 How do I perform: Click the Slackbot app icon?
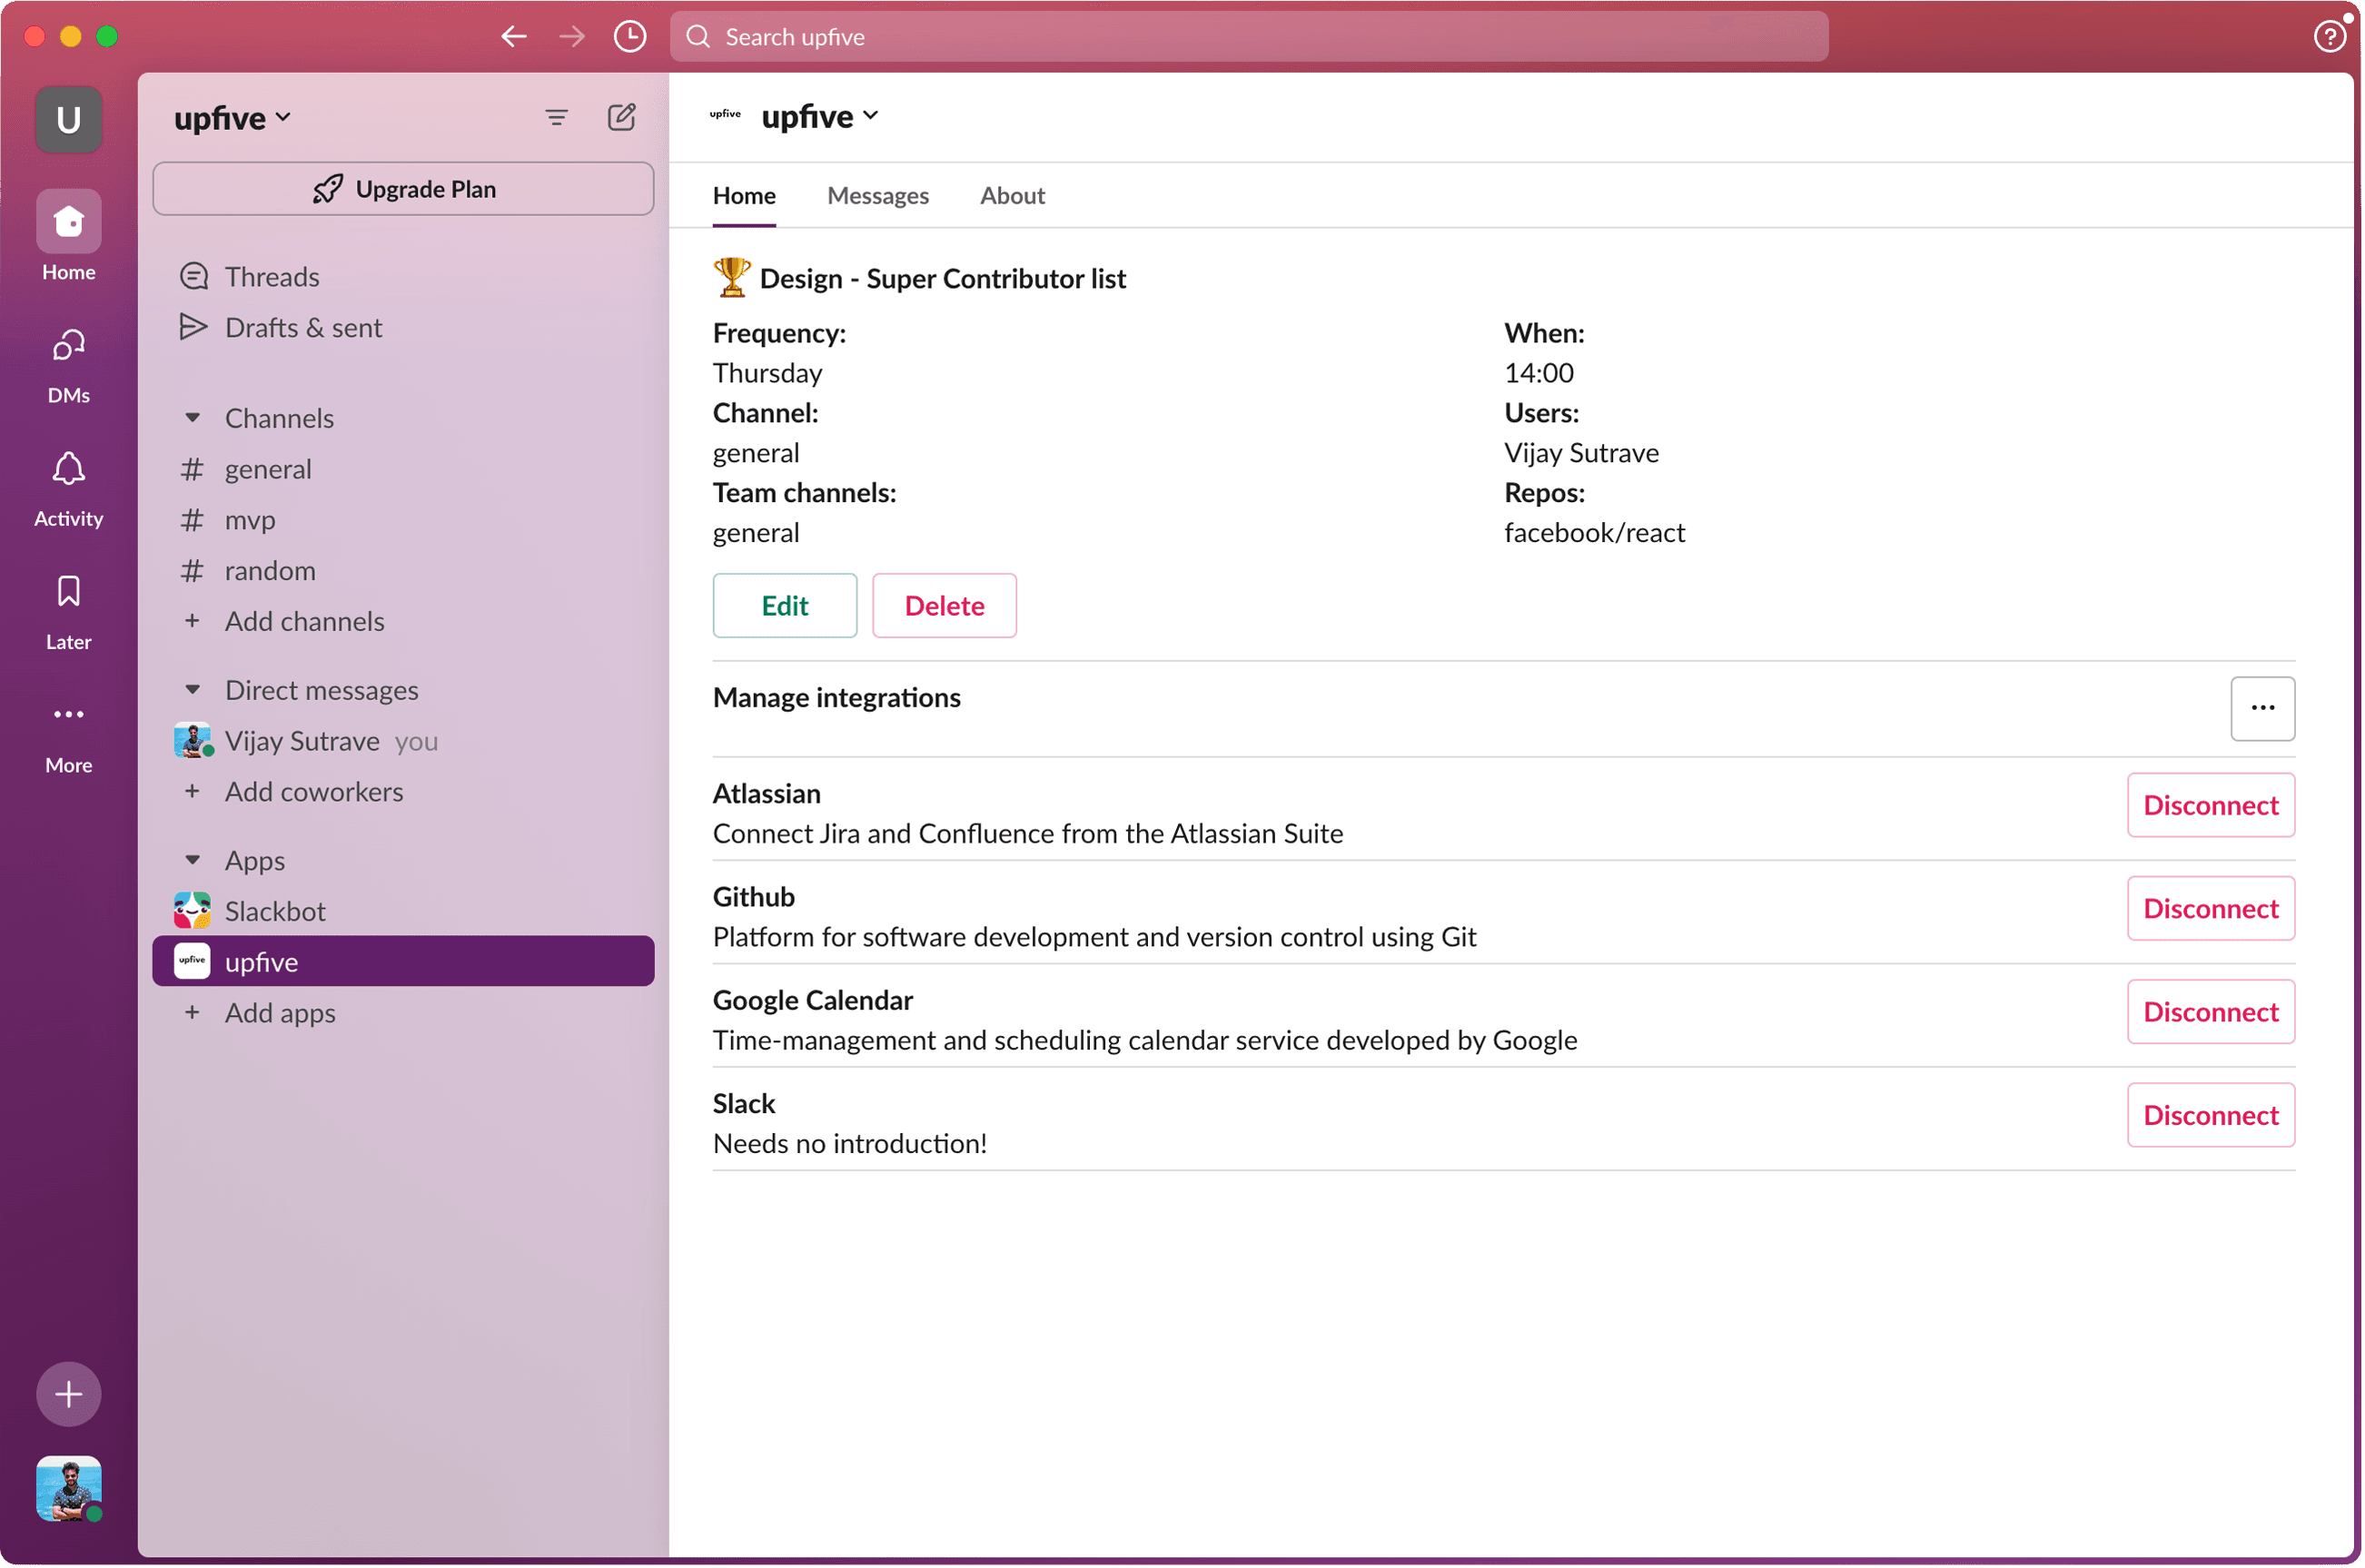(192, 911)
